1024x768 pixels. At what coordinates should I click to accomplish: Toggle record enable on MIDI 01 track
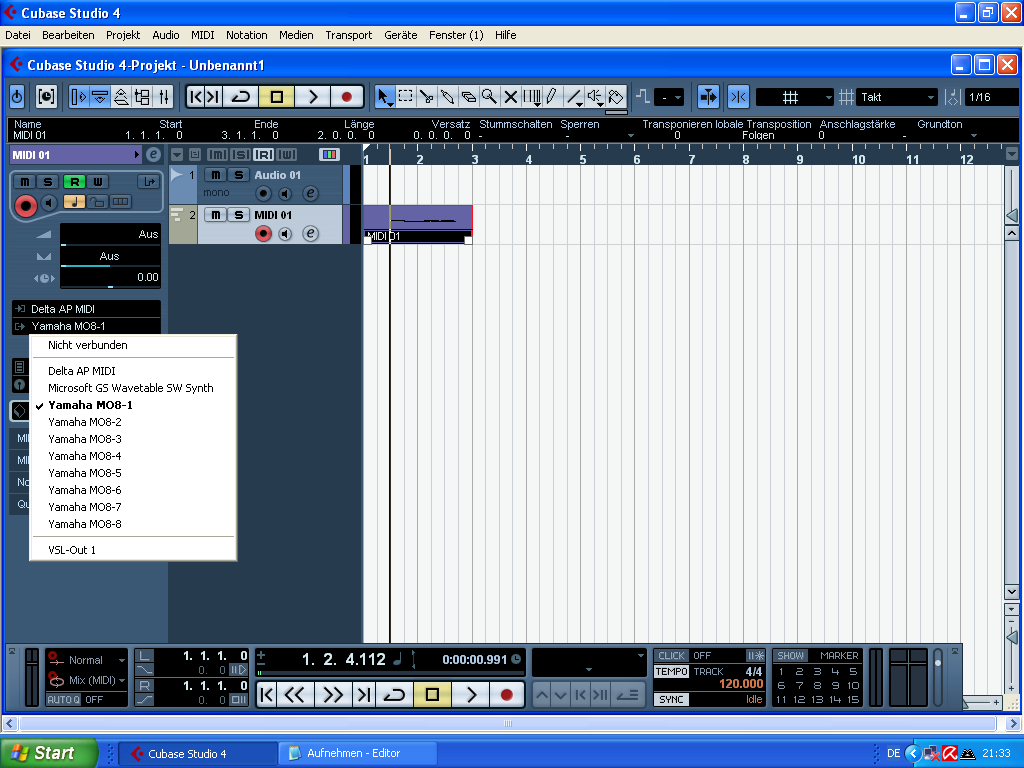pyautogui.click(x=263, y=233)
